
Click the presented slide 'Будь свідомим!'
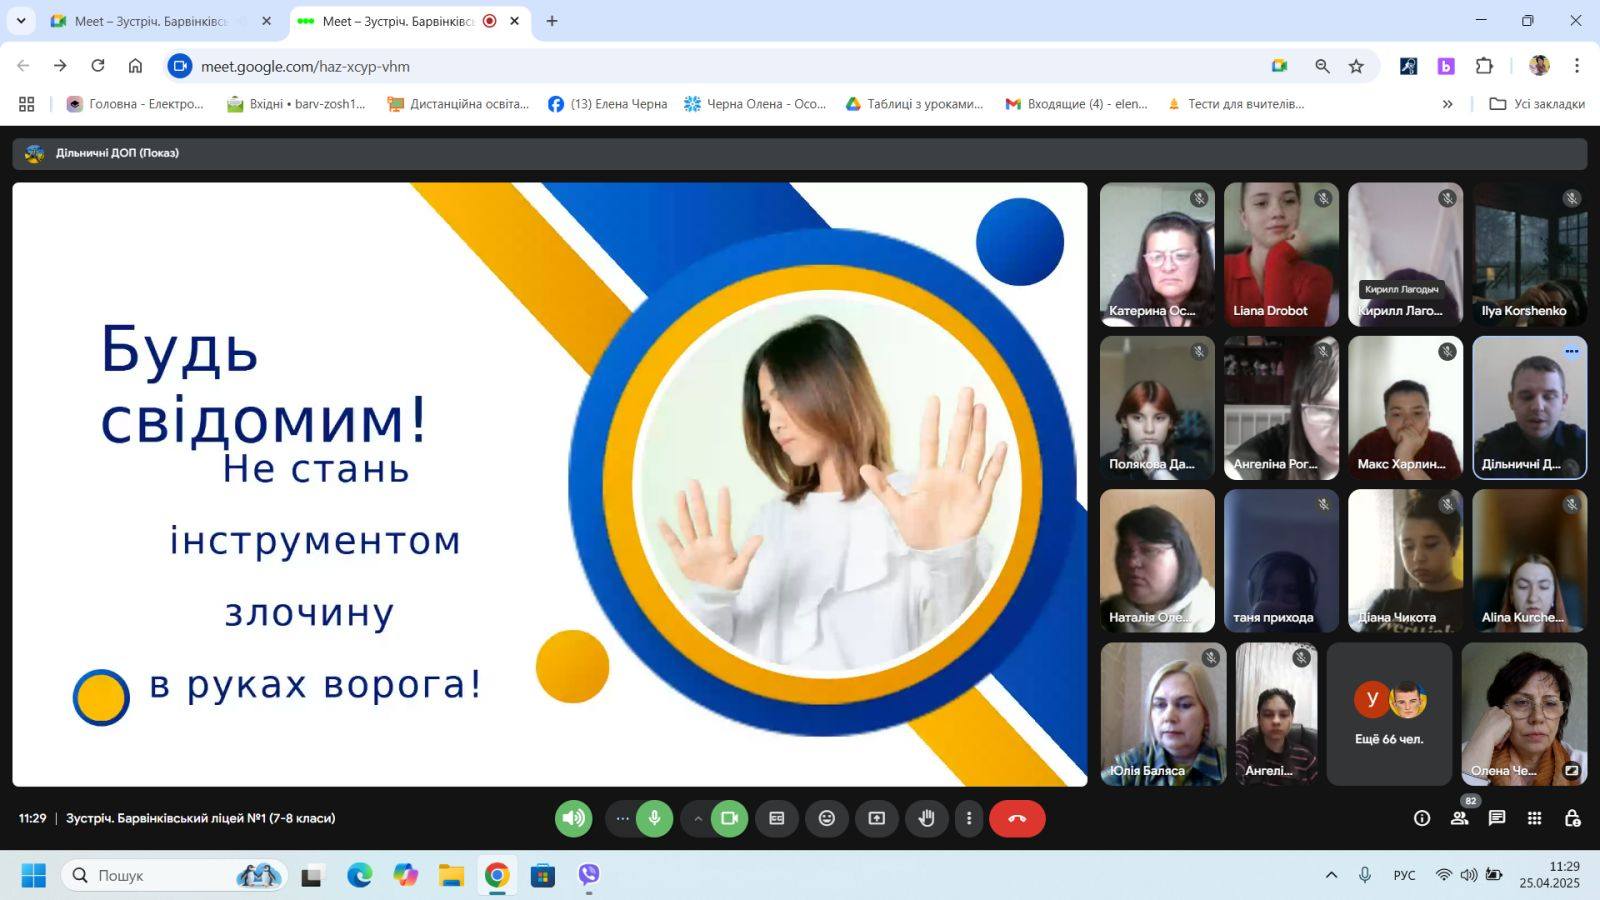pyautogui.click(x=549, y=484)
